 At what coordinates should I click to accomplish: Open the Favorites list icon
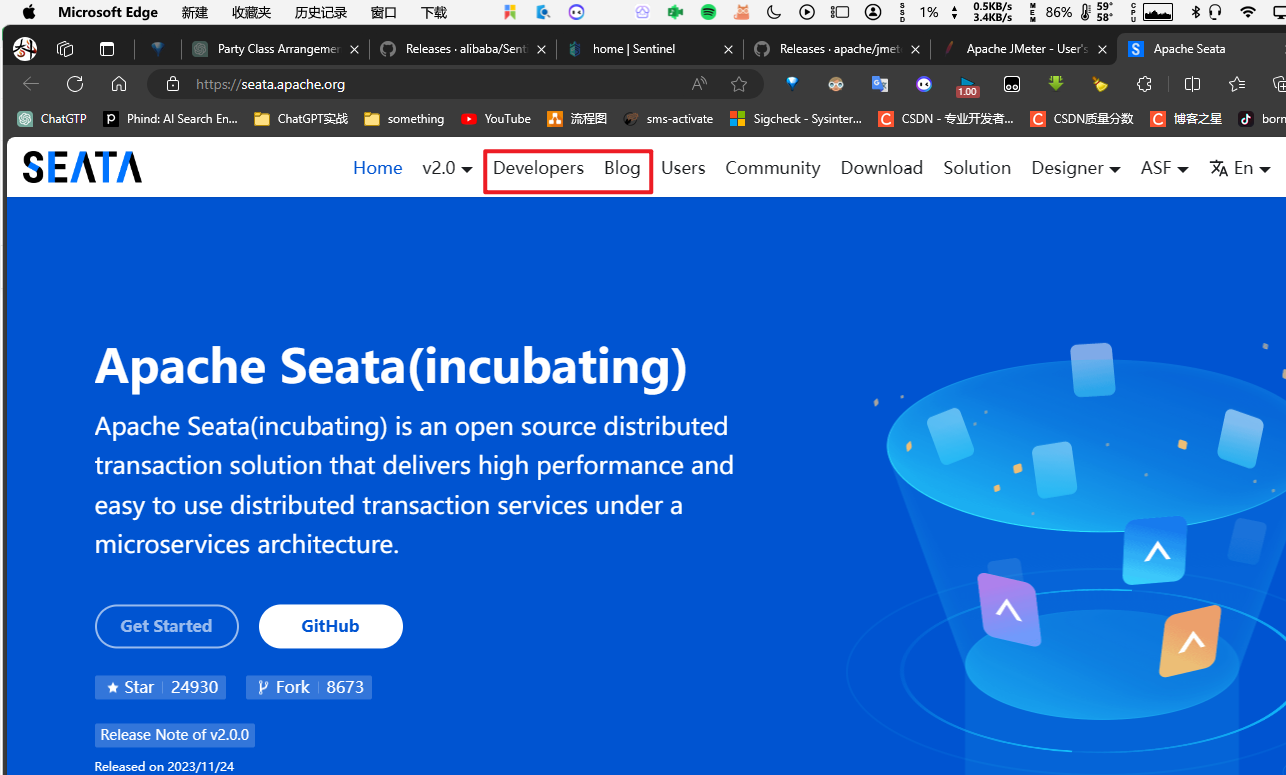(x=1237, y=84)
